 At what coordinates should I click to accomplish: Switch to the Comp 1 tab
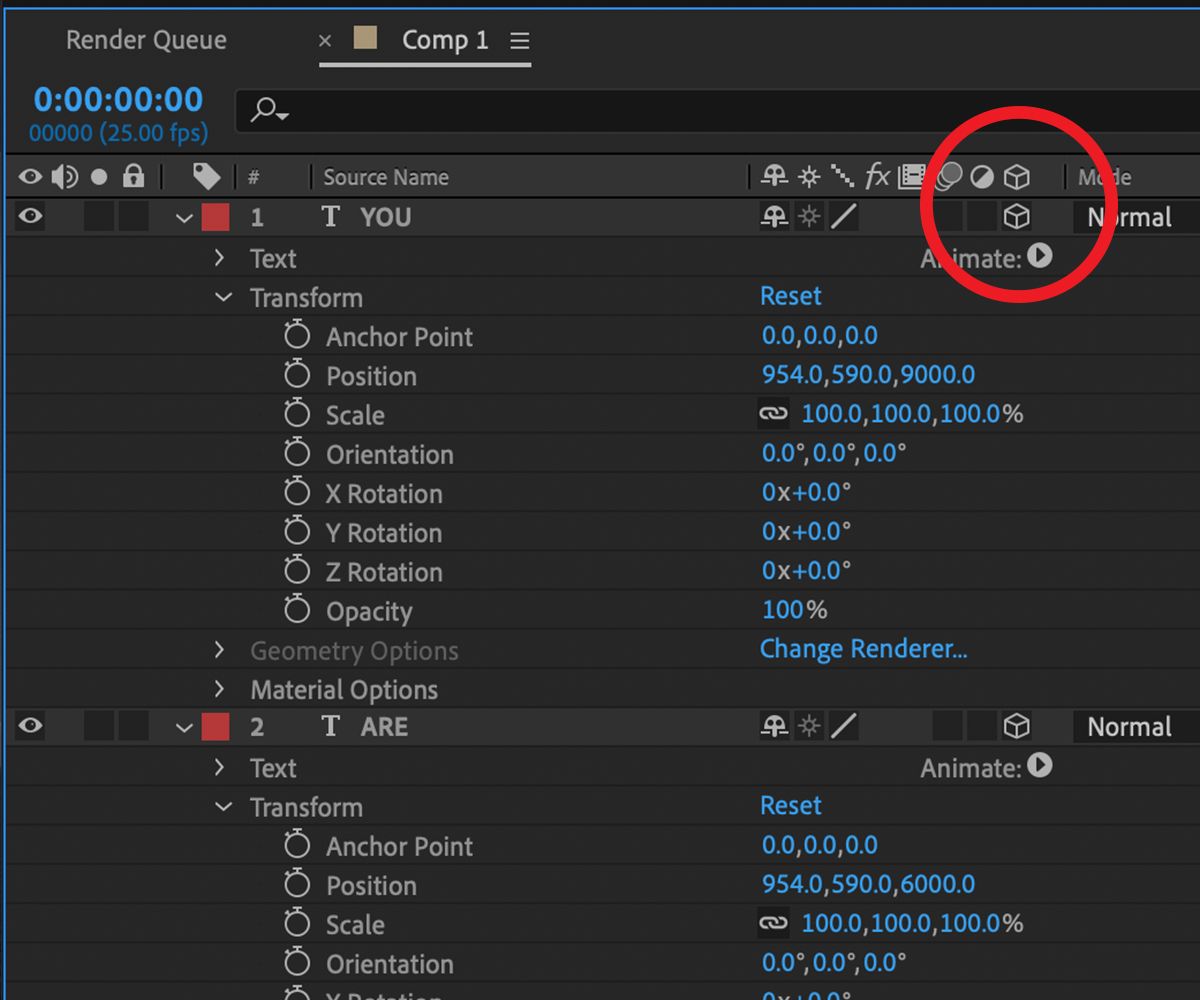pos(444,40)
